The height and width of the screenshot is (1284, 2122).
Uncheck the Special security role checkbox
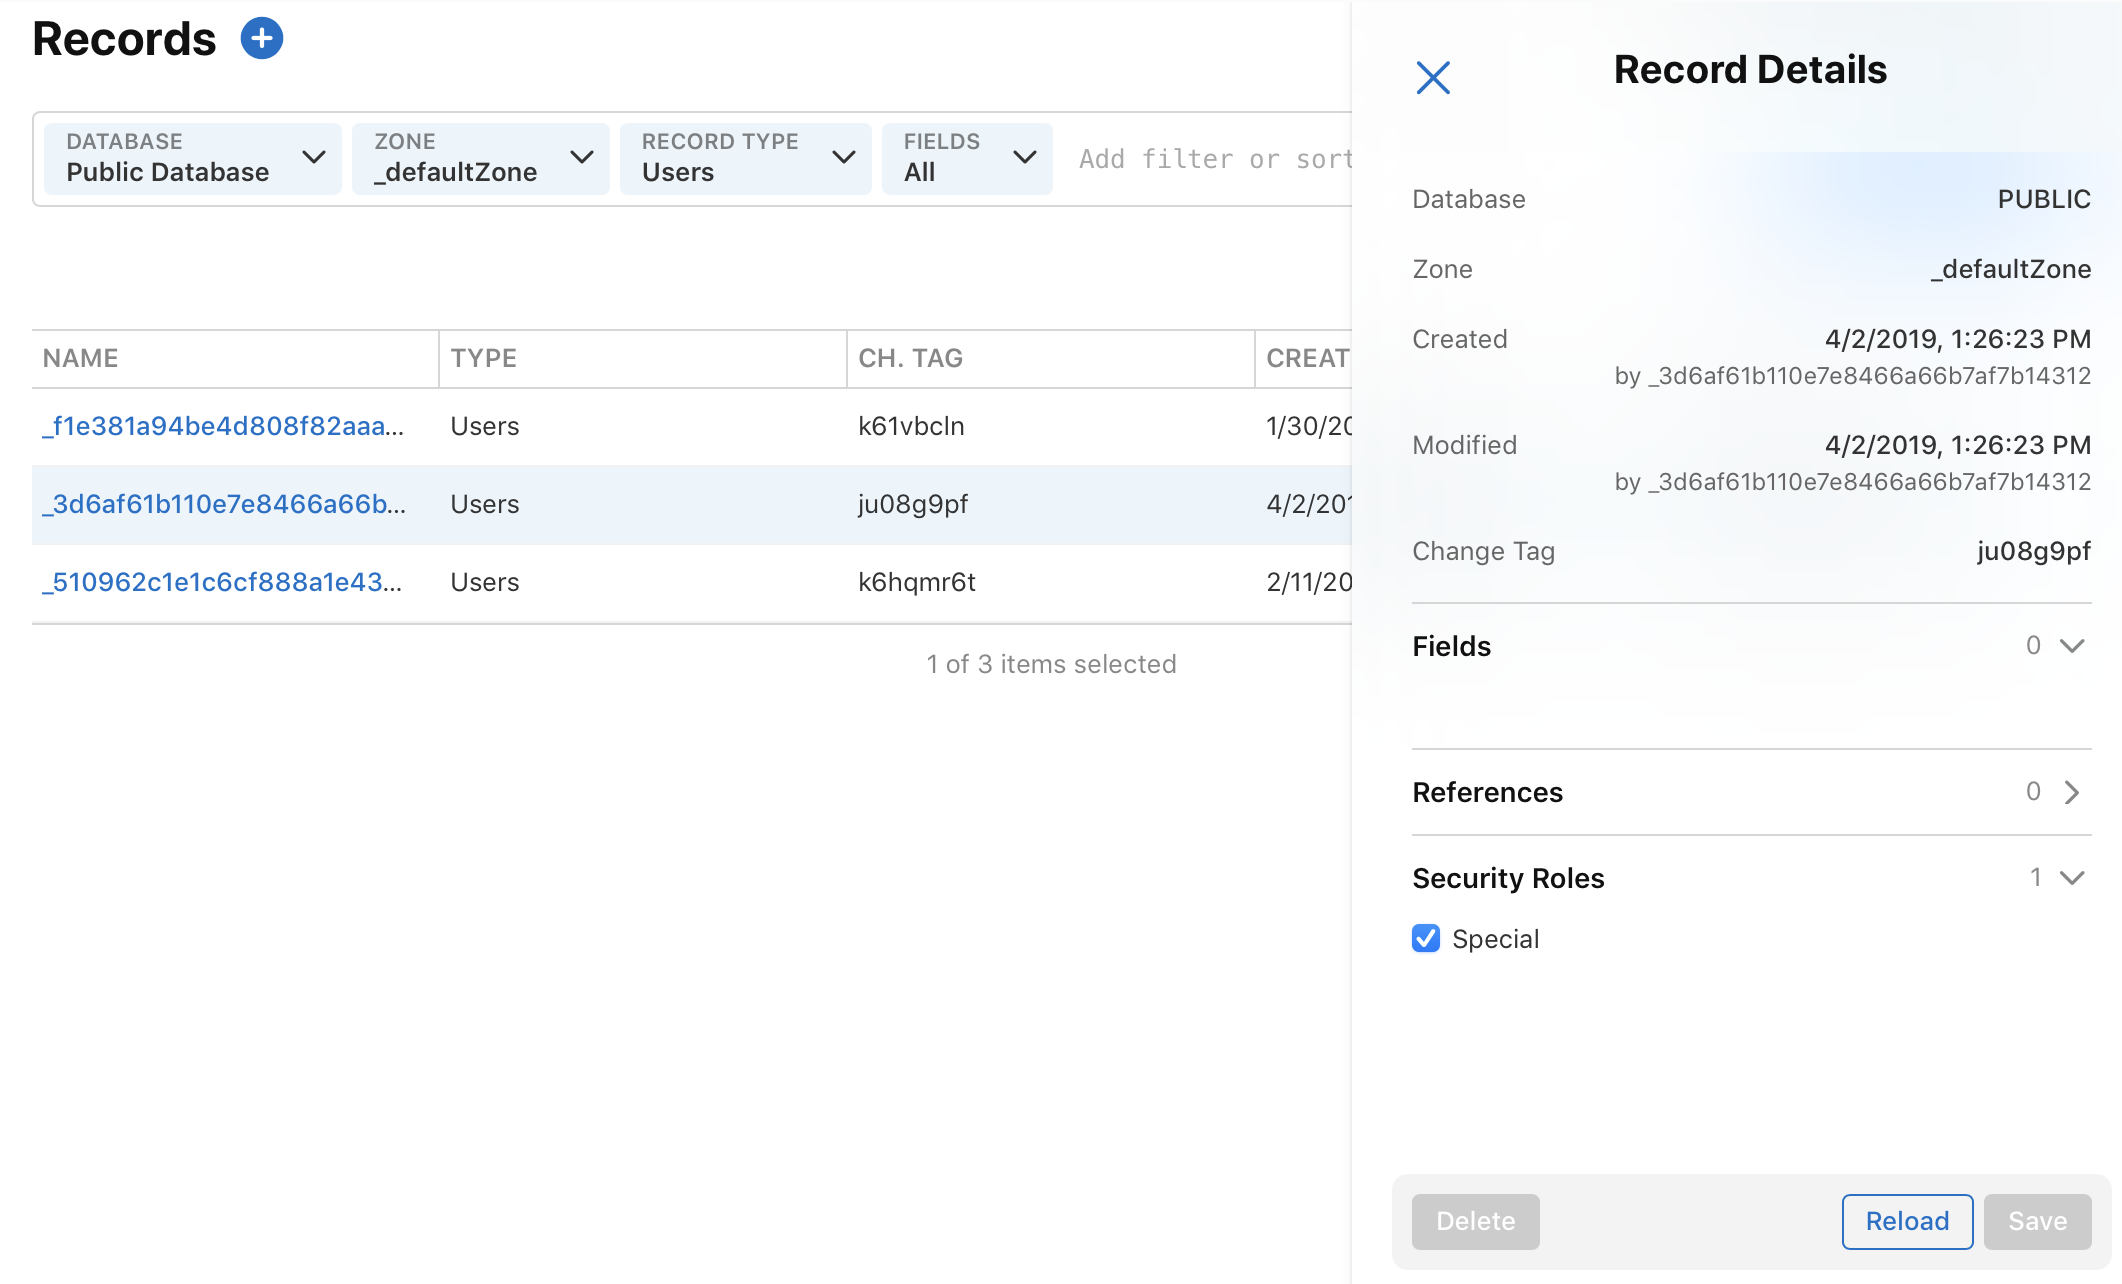[1426, 938]
